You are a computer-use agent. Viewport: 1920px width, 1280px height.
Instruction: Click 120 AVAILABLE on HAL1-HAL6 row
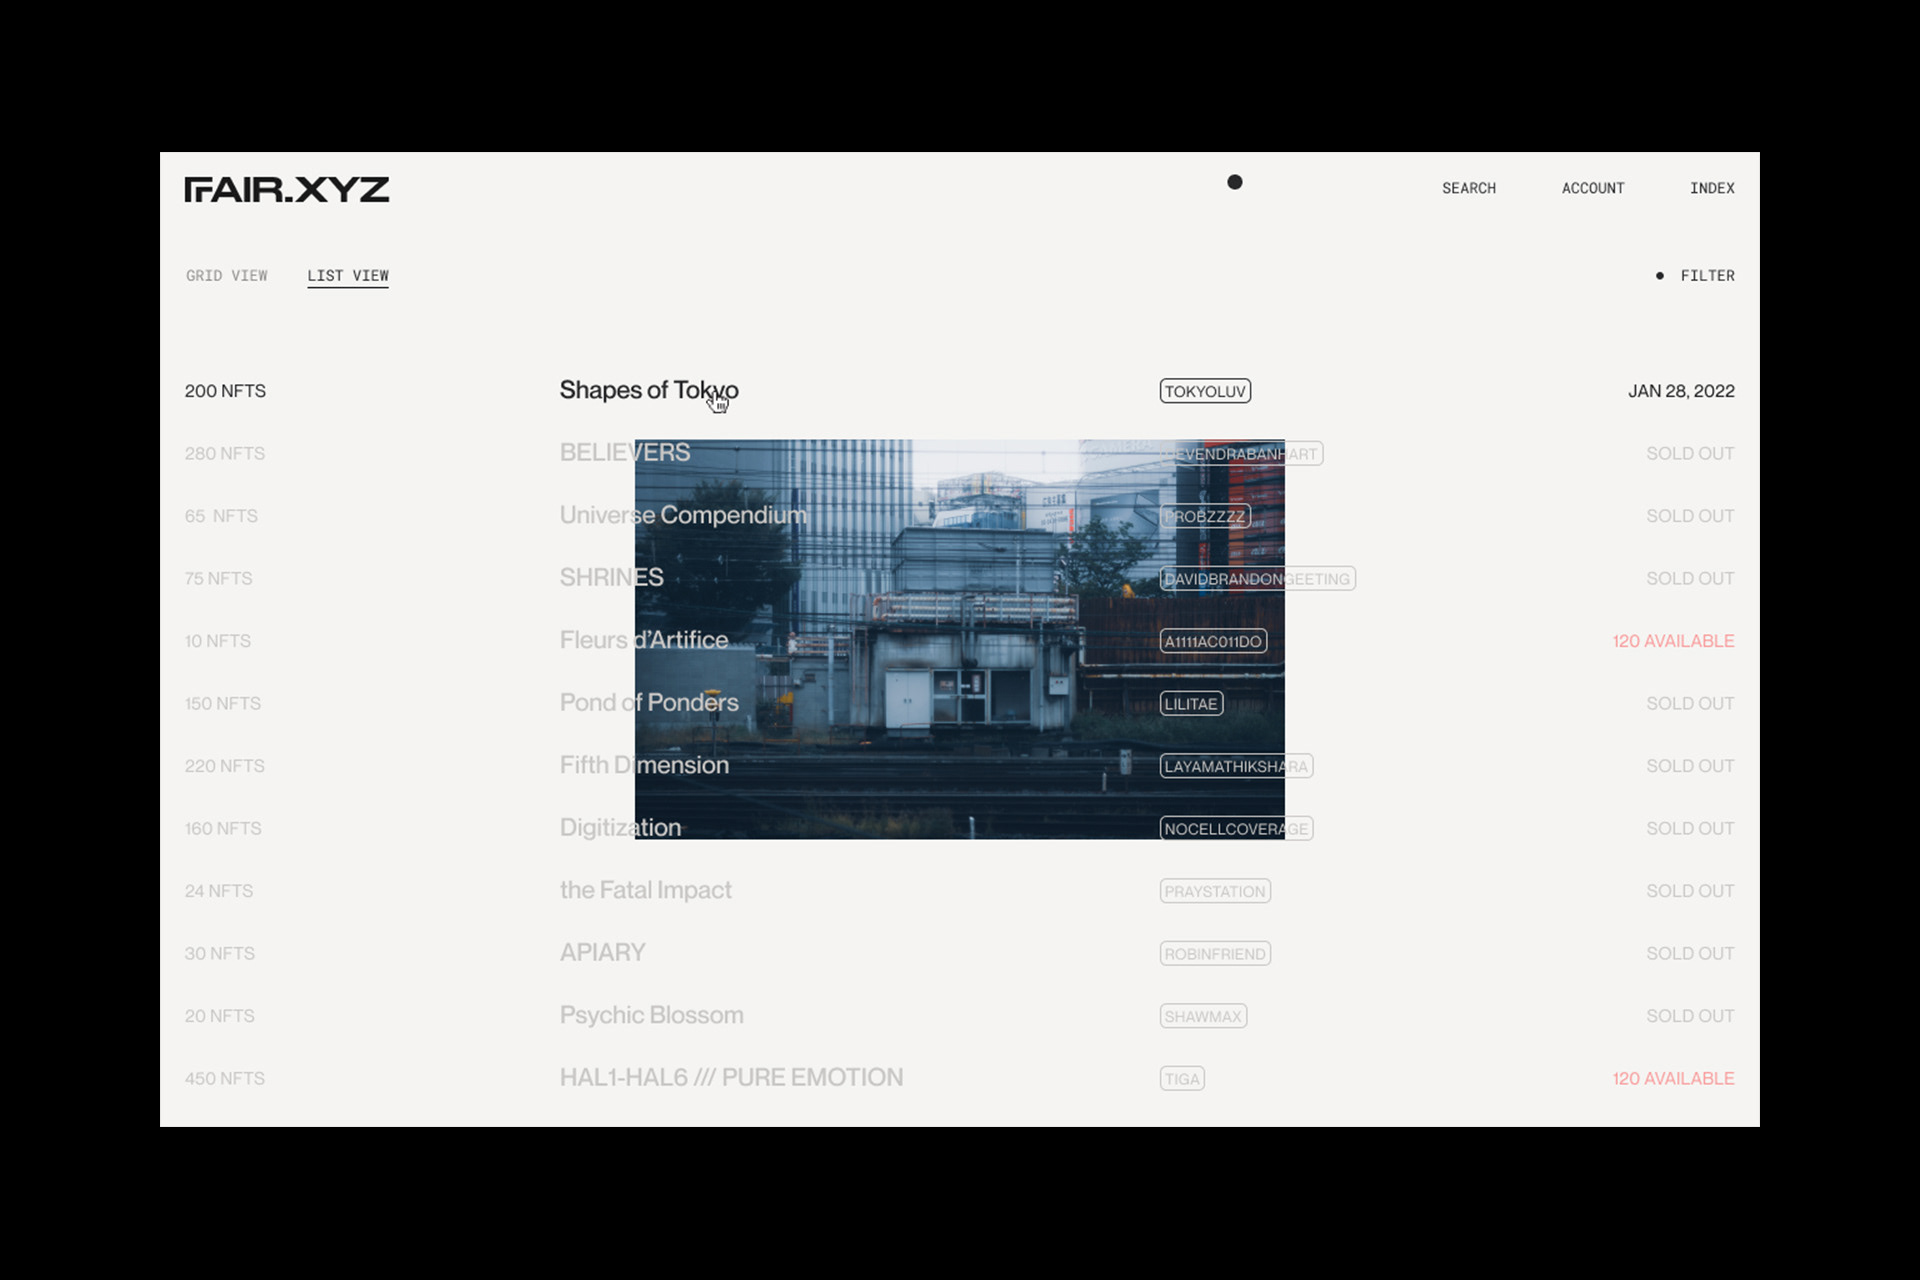pos(1673,1079)
